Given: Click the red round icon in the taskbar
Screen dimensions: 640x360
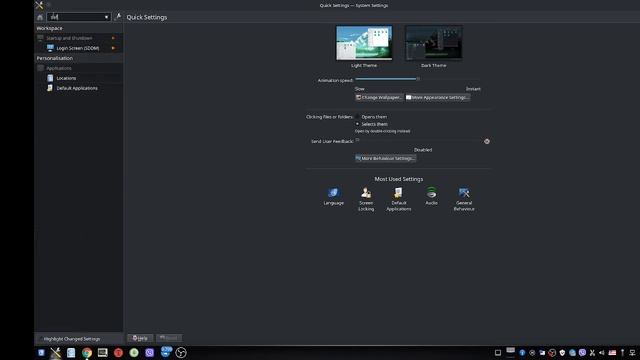Looking at the screenshot, I should (118, 353).
